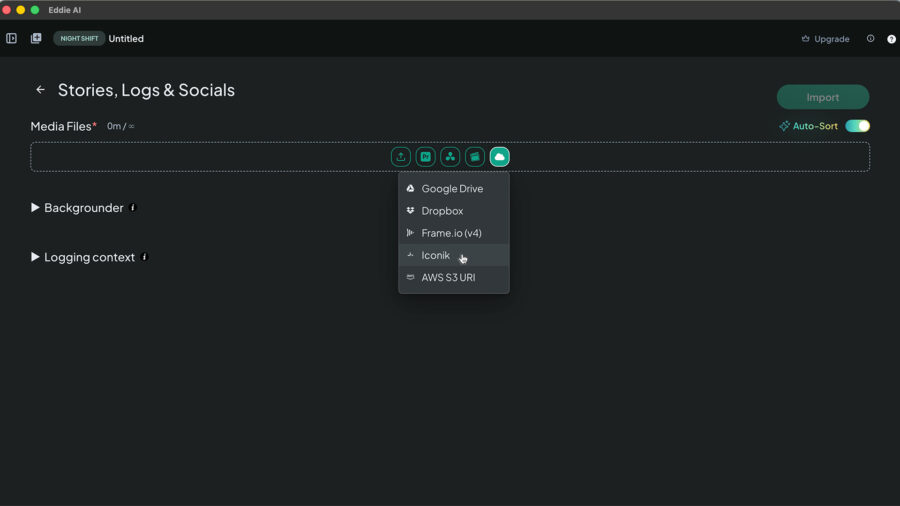Go back using the arrow beside the title
Image resolution: width=900 pixels, height=506 pixels.
tap(40, 89)
